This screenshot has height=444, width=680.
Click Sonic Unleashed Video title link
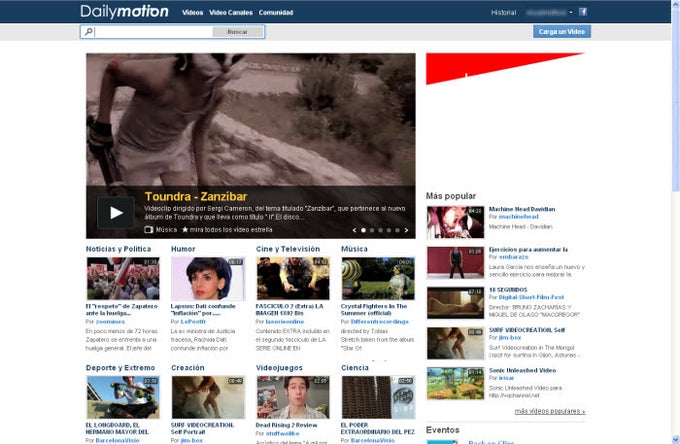pyautogui.click(x=522, y=370)
